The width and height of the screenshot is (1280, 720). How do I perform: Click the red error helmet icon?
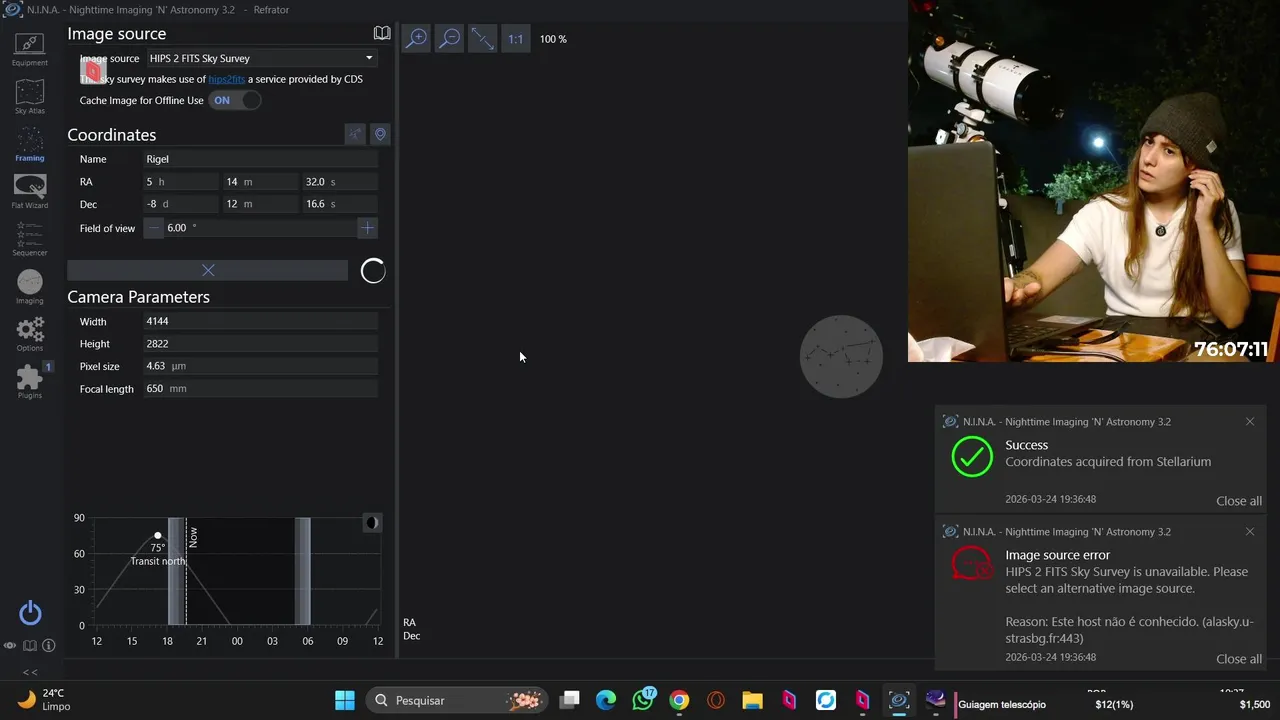pyautogui.click(x=972, y=564)
